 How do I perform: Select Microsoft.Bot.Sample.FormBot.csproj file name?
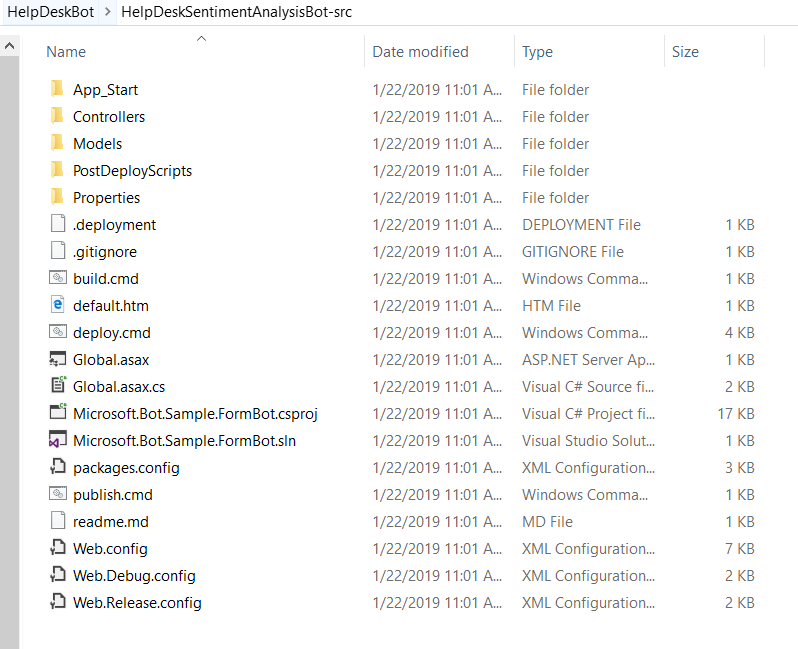pos(195,413)
